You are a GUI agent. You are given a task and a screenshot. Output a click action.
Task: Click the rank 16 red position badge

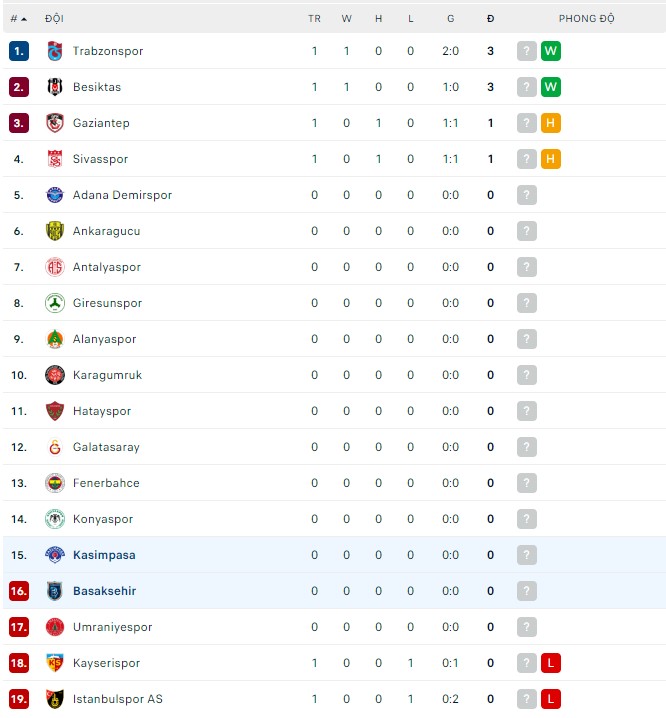click(x=19, y=591)
